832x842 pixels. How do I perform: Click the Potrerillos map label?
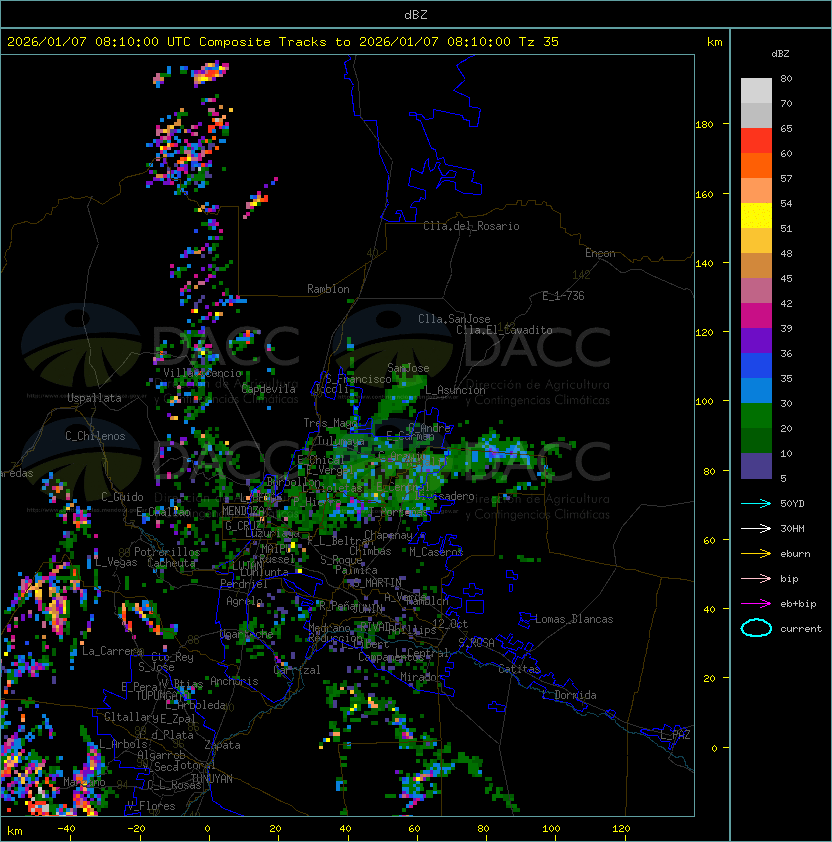(167, 552)
